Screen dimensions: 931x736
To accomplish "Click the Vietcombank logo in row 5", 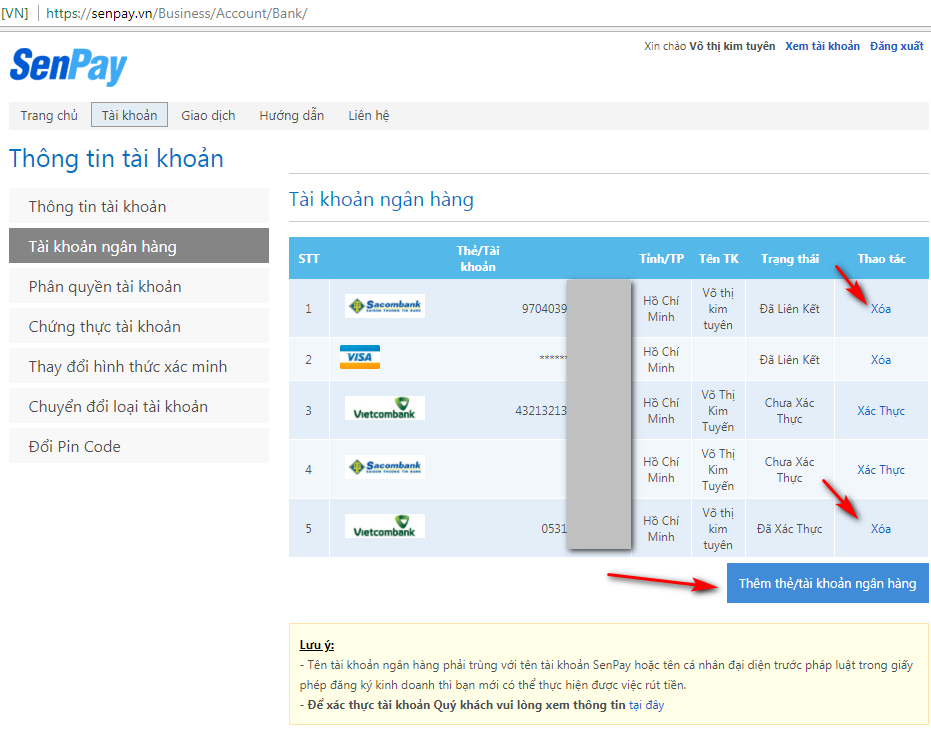I will [x=385, y=527].
